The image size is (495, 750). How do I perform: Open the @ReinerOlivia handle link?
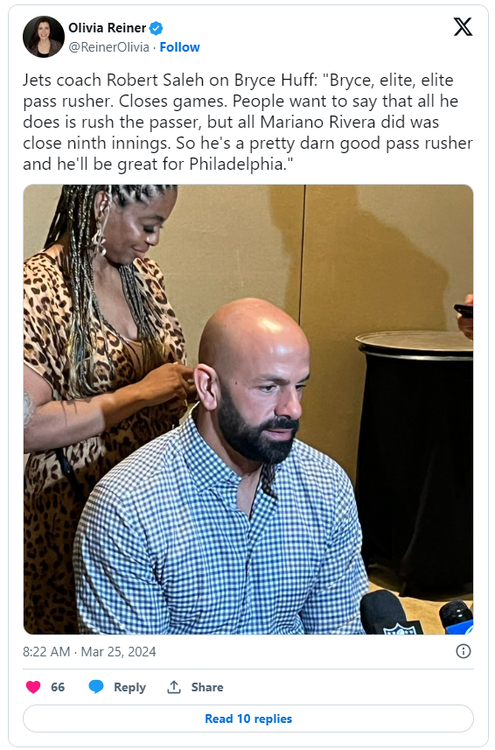[109, 47]
